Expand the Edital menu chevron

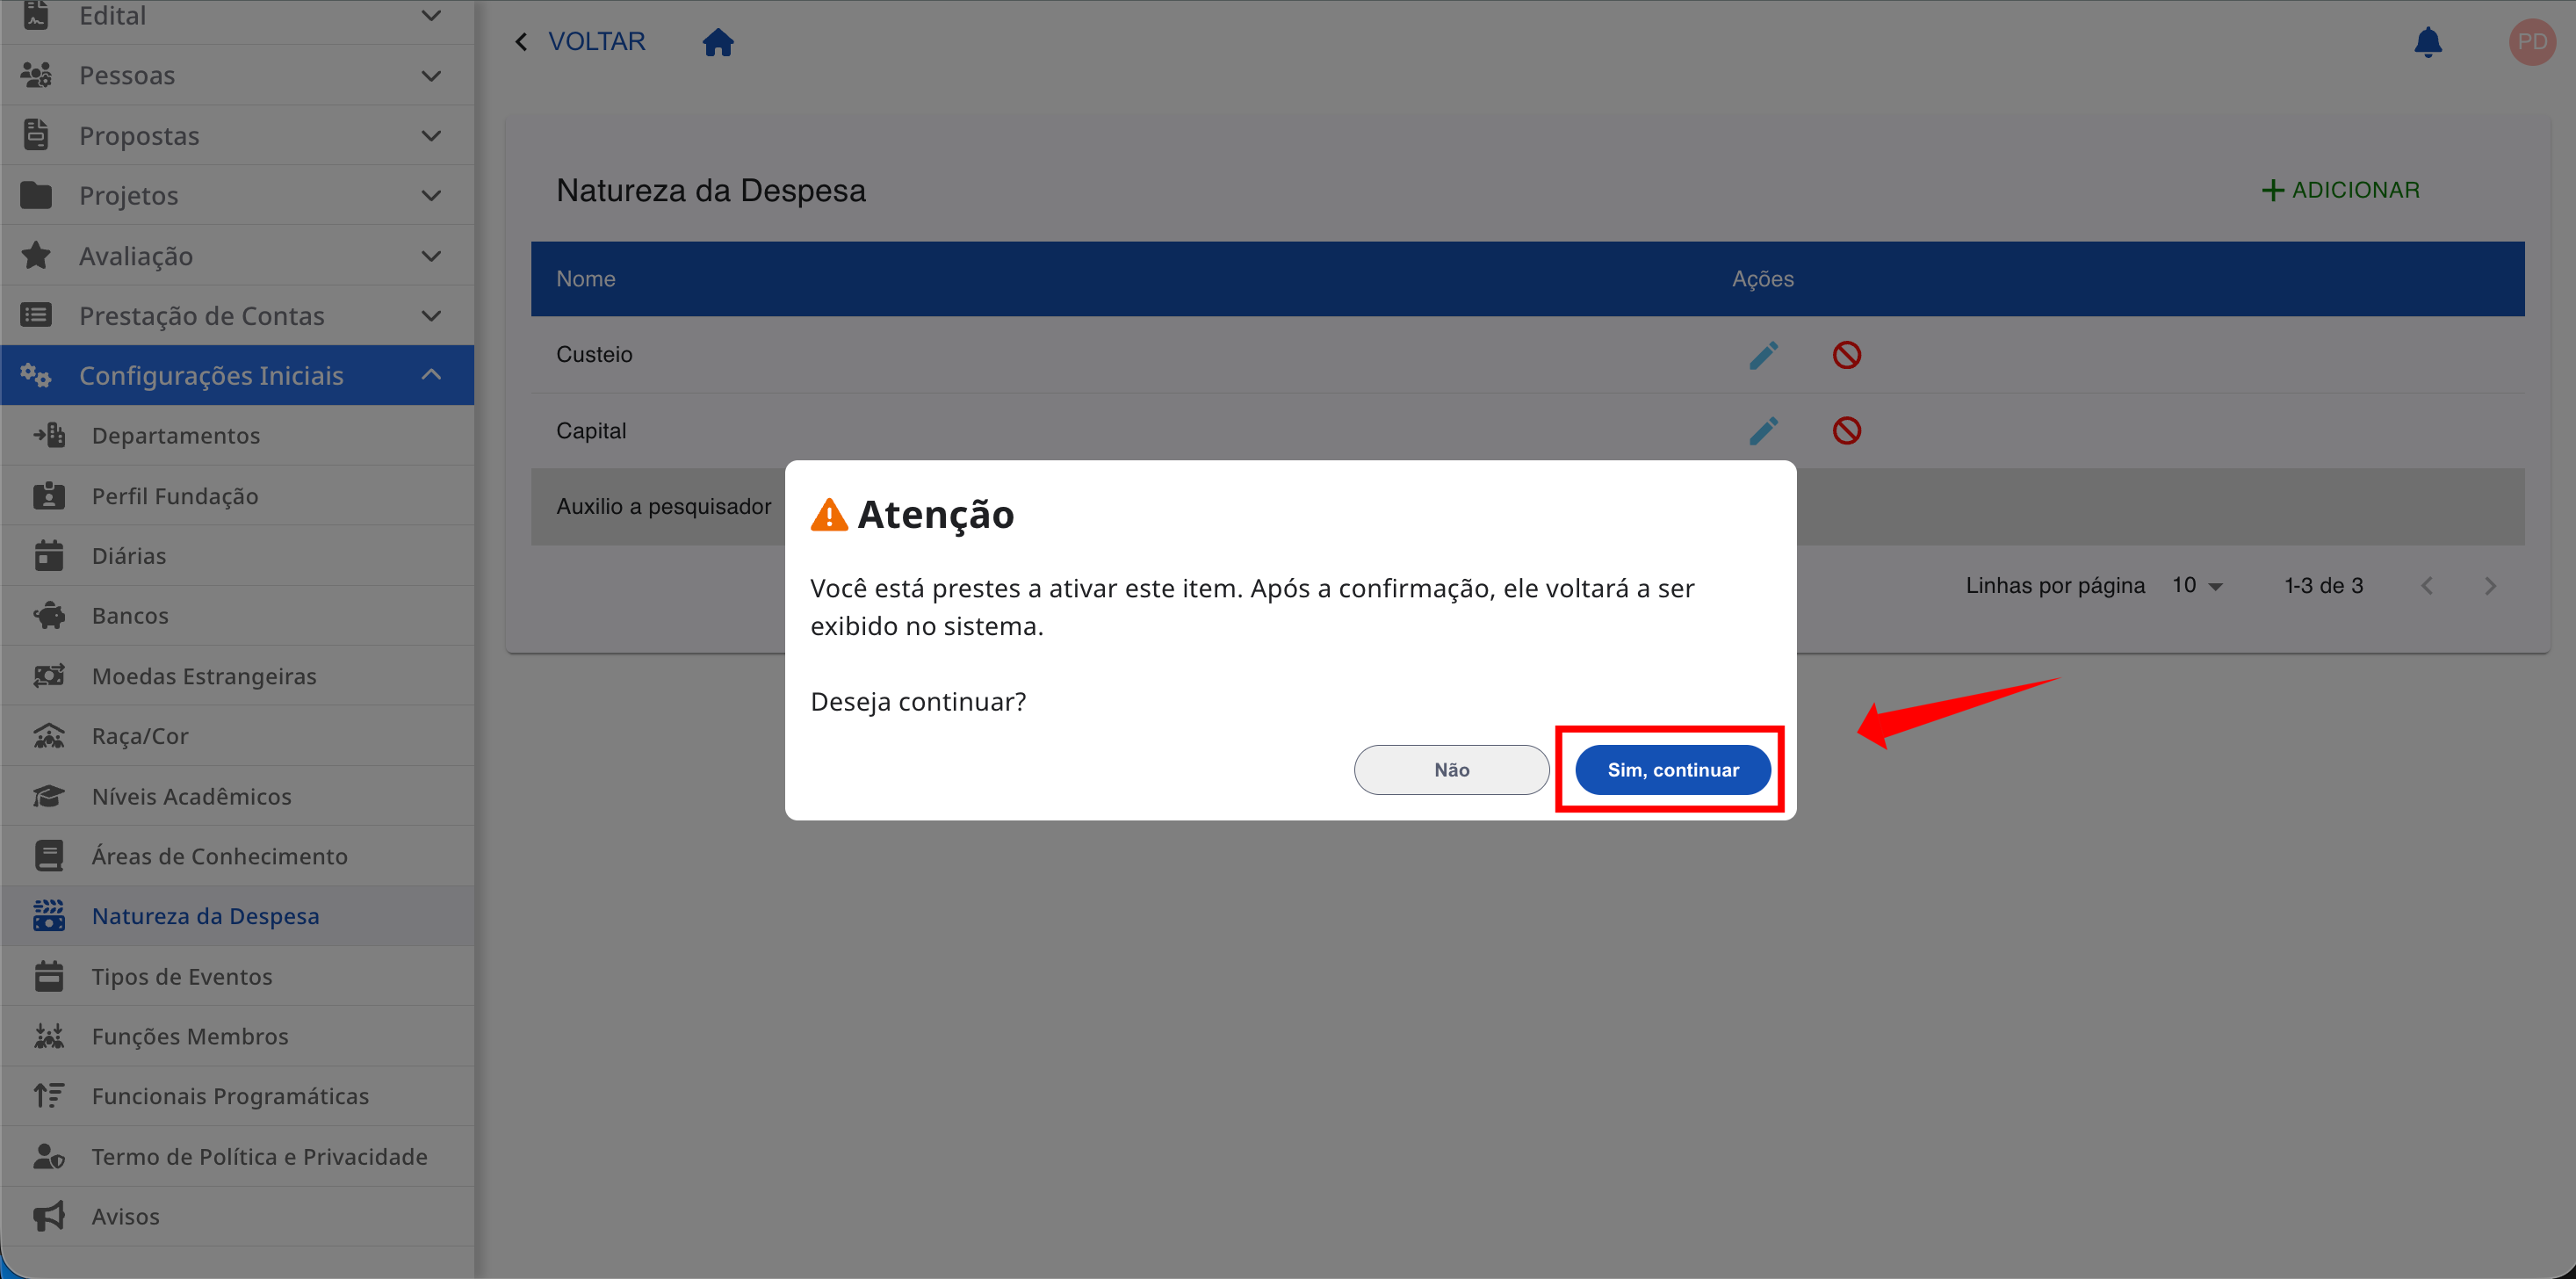(x=431, y=16)
